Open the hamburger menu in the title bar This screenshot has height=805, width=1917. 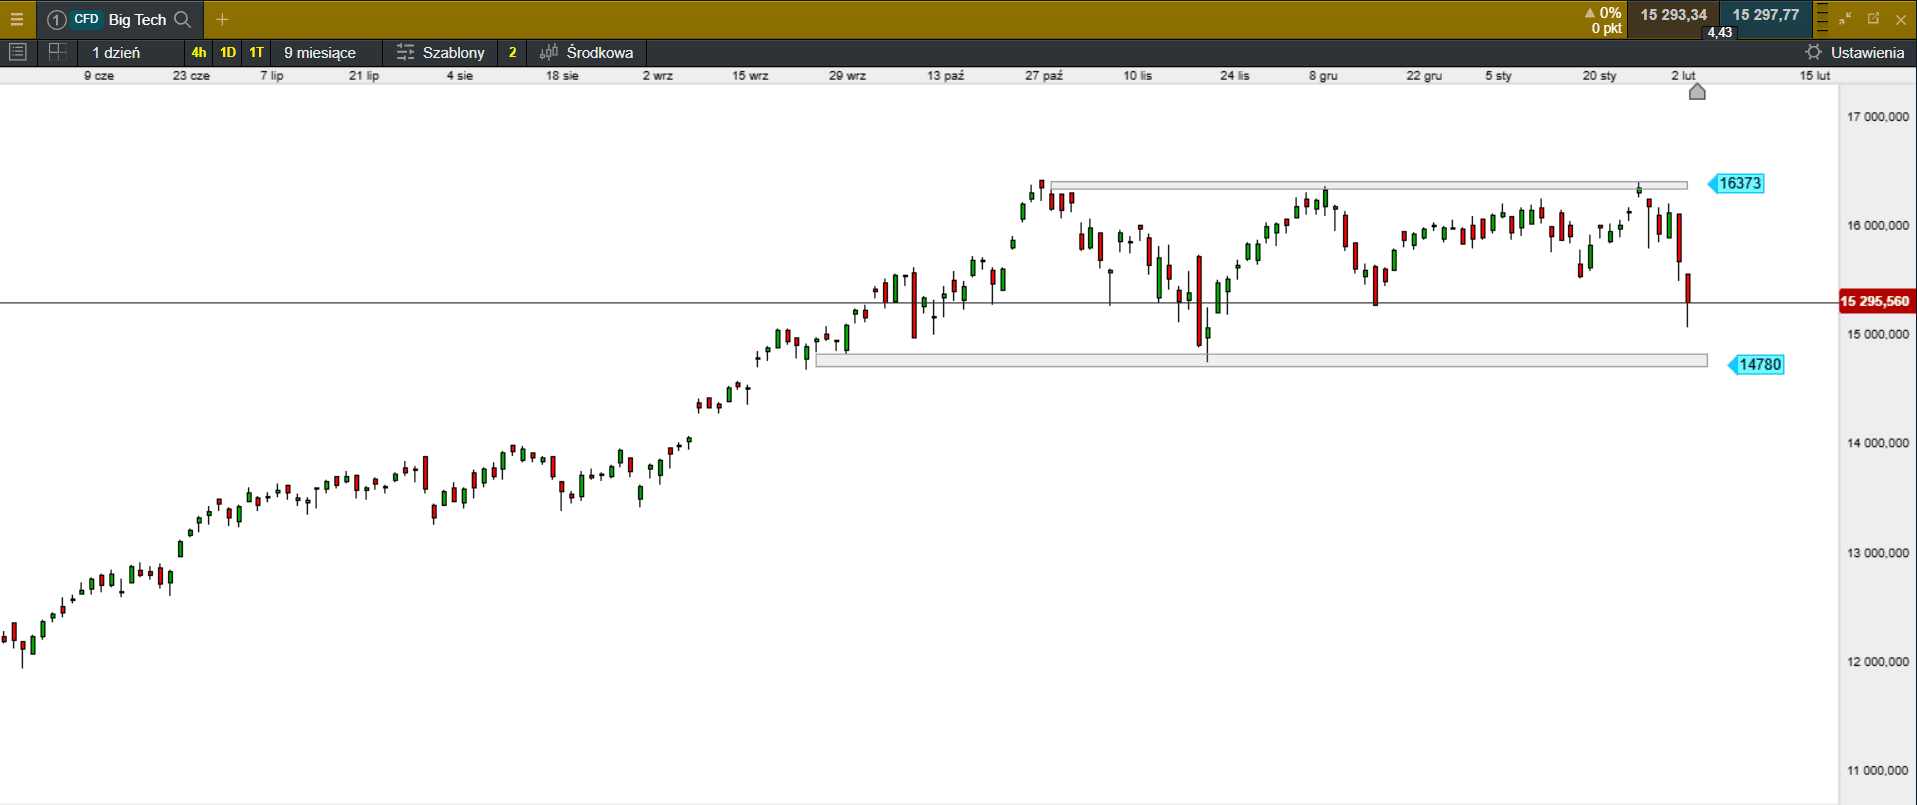coord(17,19)
